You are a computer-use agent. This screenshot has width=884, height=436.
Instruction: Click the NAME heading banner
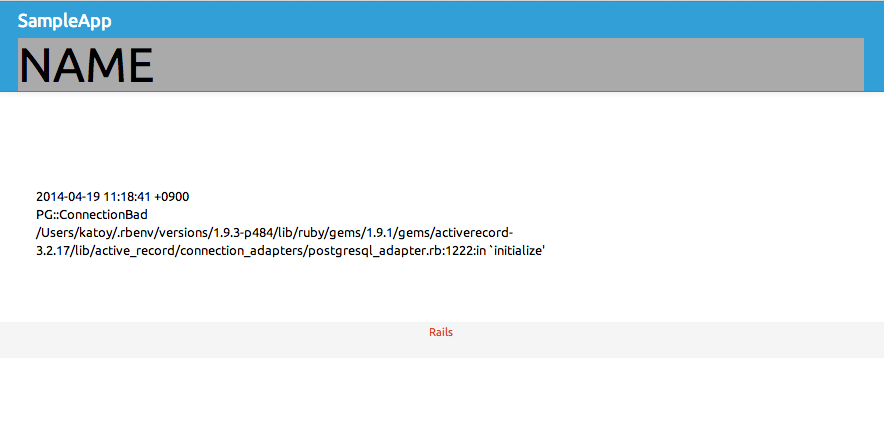click(441, 64)
